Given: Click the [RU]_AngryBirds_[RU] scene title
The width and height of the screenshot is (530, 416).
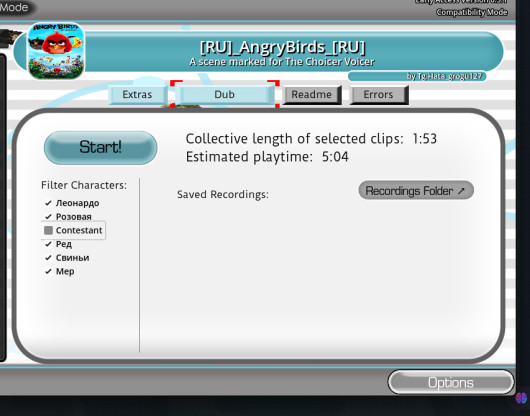Looking at the screenshot, I should pos(283,48).
